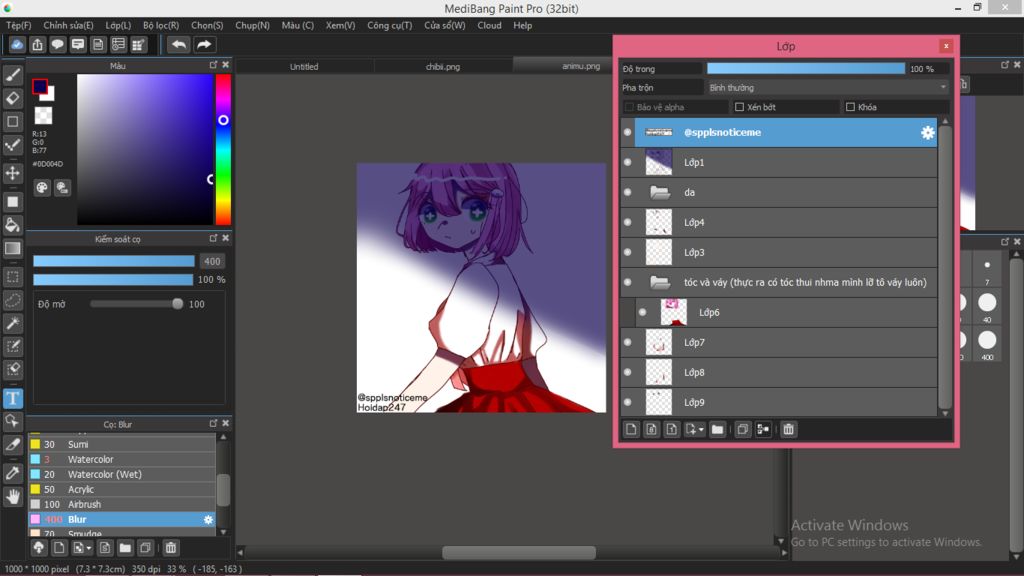Select the Lasso selection tool
The height and width of the screenshot is (576, 1024).
pyautogui.click(x=12, y=300)
